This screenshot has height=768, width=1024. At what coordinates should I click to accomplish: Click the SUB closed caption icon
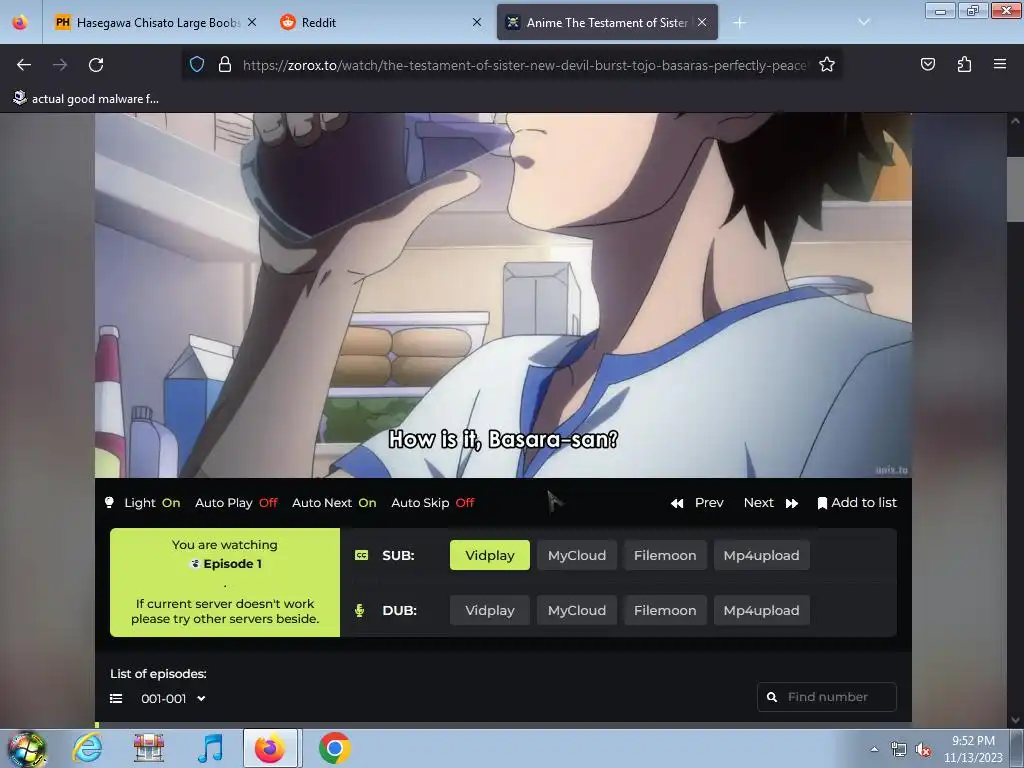[361, 555]
